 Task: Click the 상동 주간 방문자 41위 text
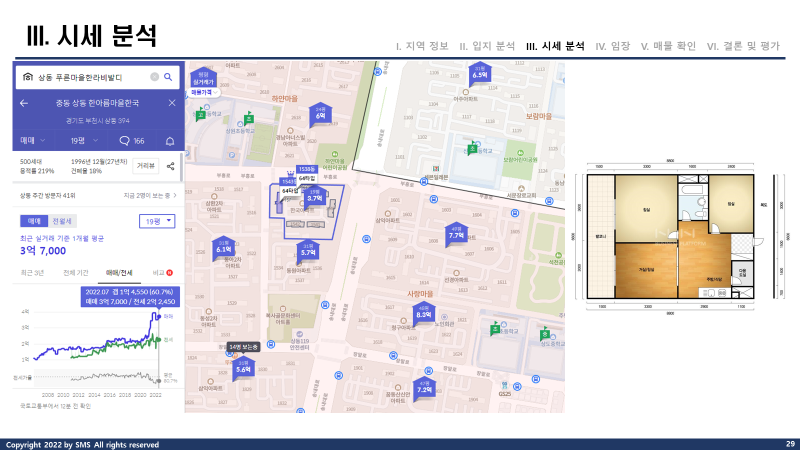click(x=47, y=195)
